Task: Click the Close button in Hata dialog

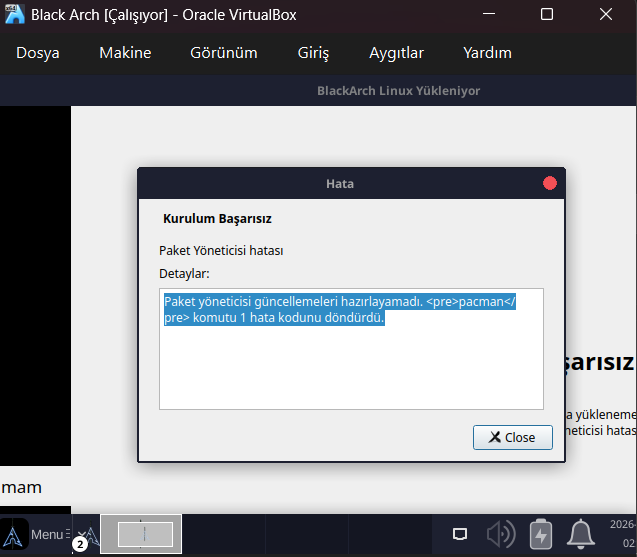Action: point(513,438)
